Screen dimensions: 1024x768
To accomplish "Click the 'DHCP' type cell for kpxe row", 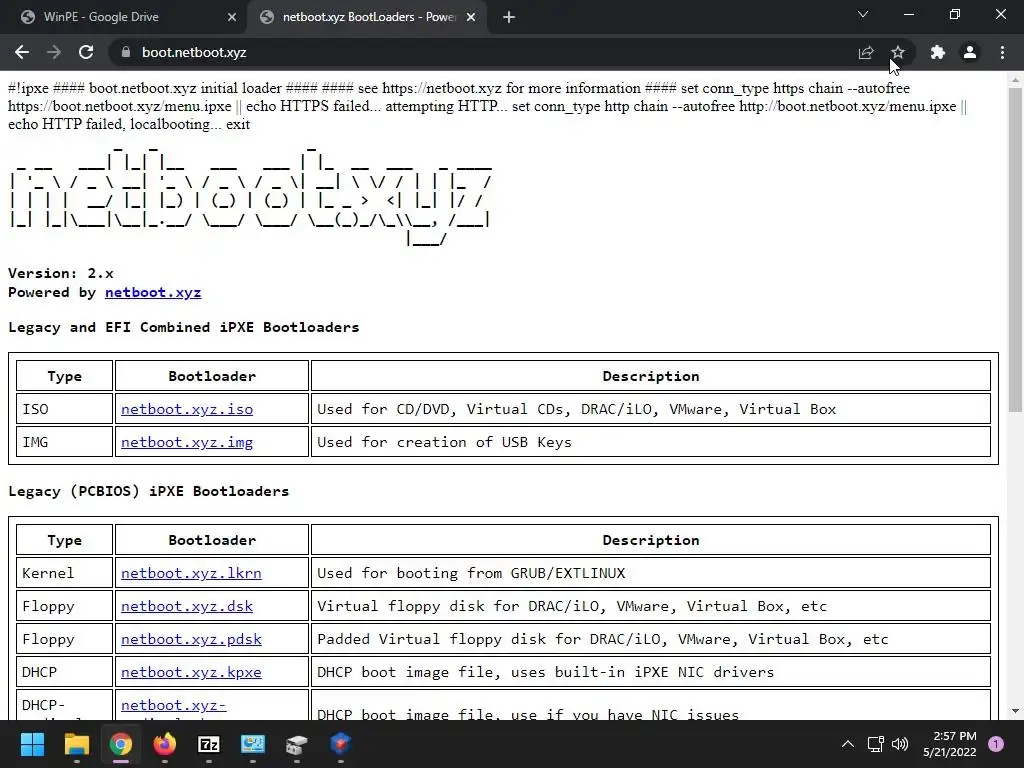I will (64, 672).
